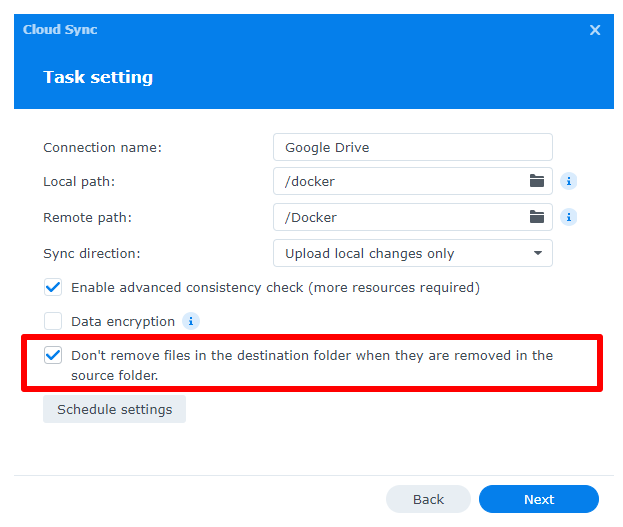Uncheck Don't remove files in destination checkbox
Viewport: 623px width, 527px height.
tap(53, 356)
